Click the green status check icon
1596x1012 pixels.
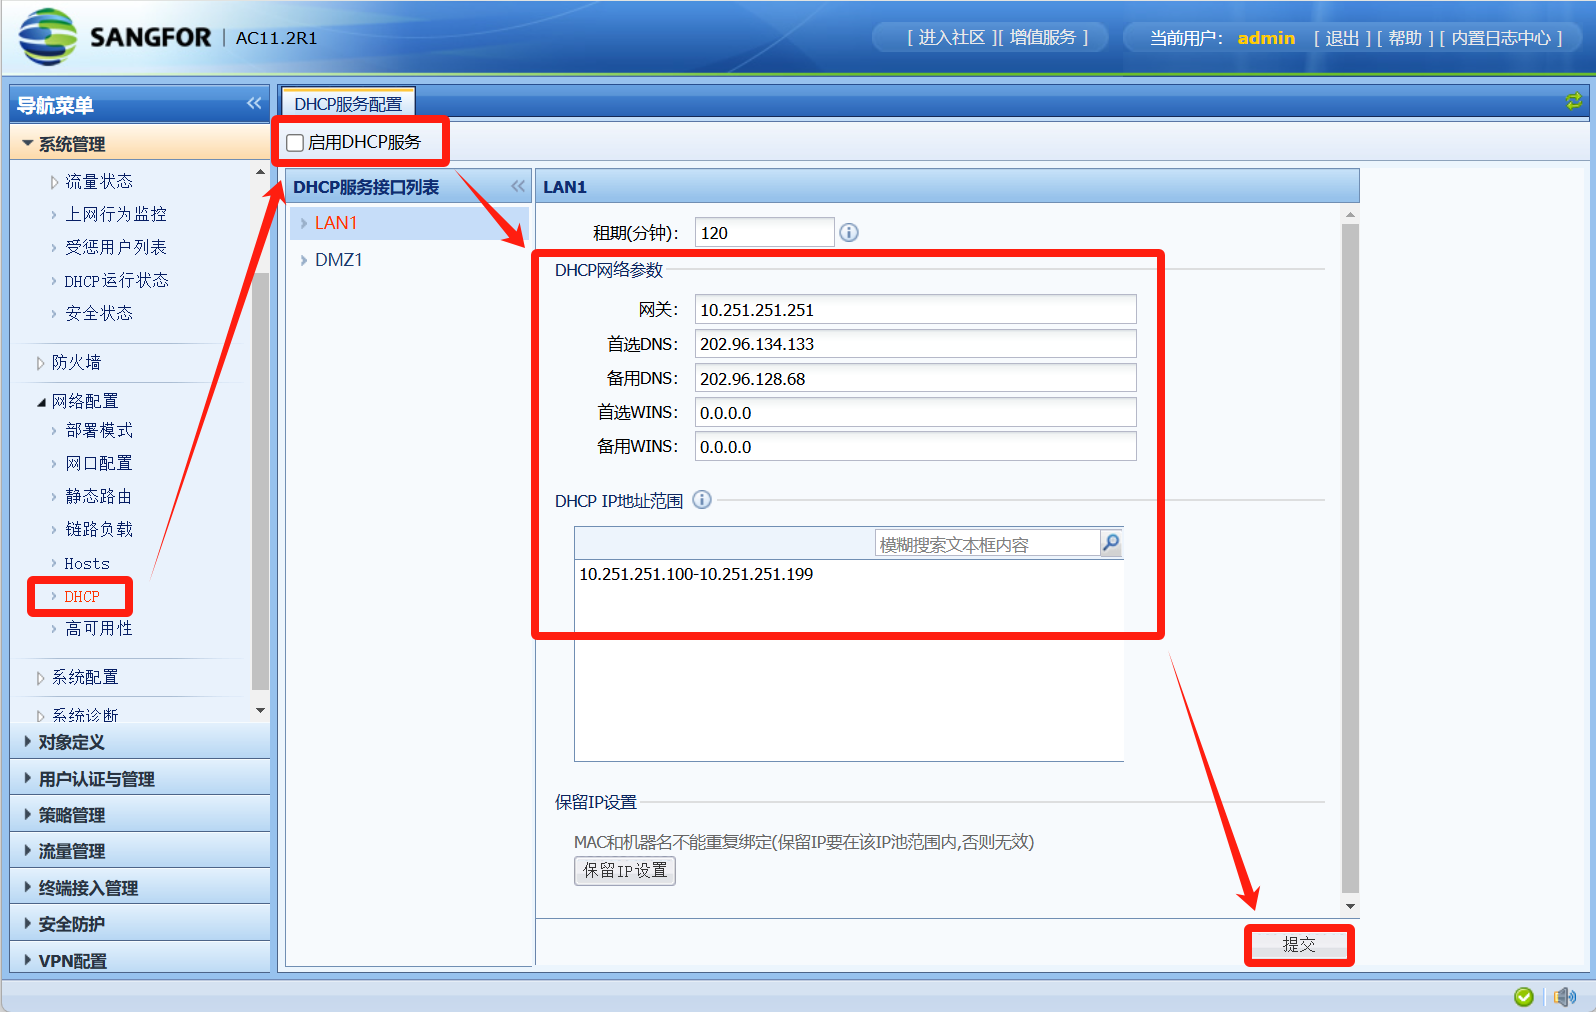(1524, 996)
